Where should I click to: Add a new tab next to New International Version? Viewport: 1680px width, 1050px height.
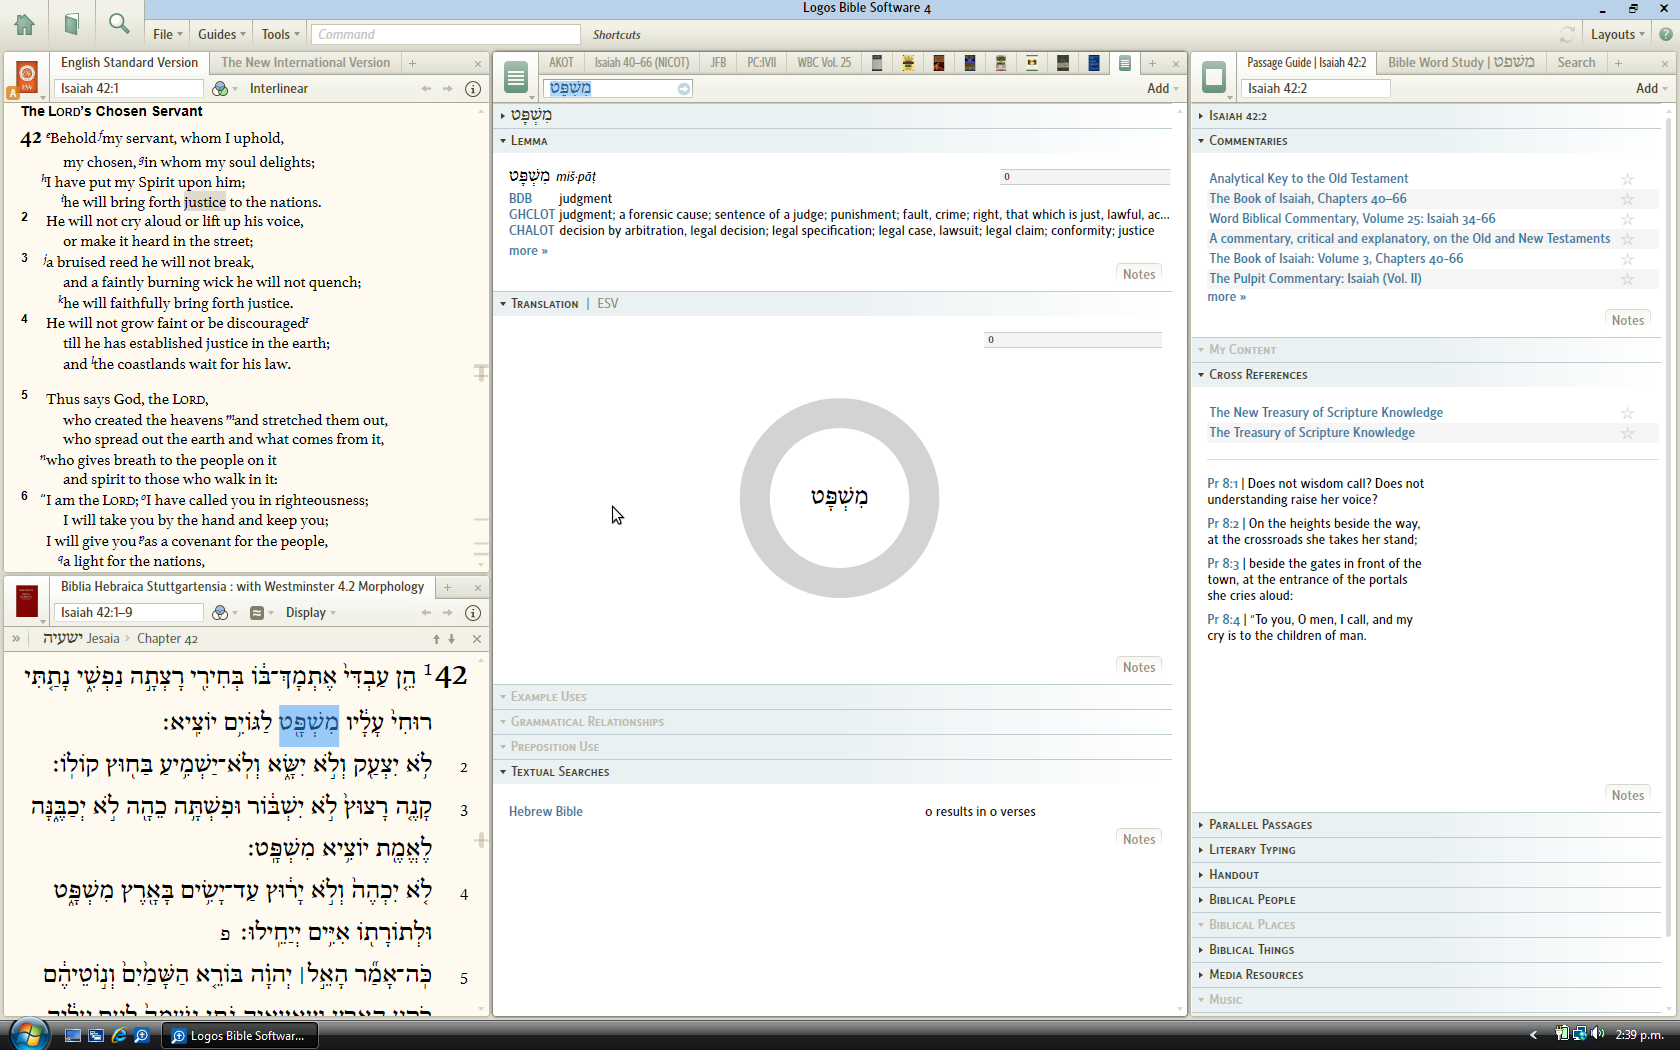(412, 63)
